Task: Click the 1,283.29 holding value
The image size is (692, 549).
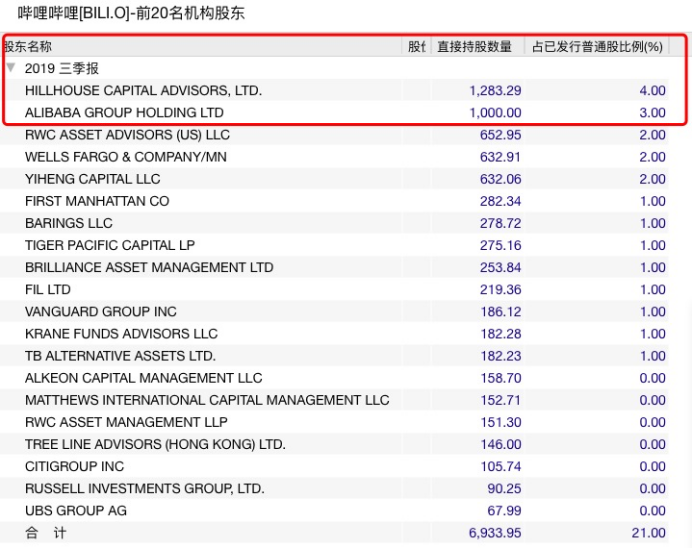Action: pos(495,90)
